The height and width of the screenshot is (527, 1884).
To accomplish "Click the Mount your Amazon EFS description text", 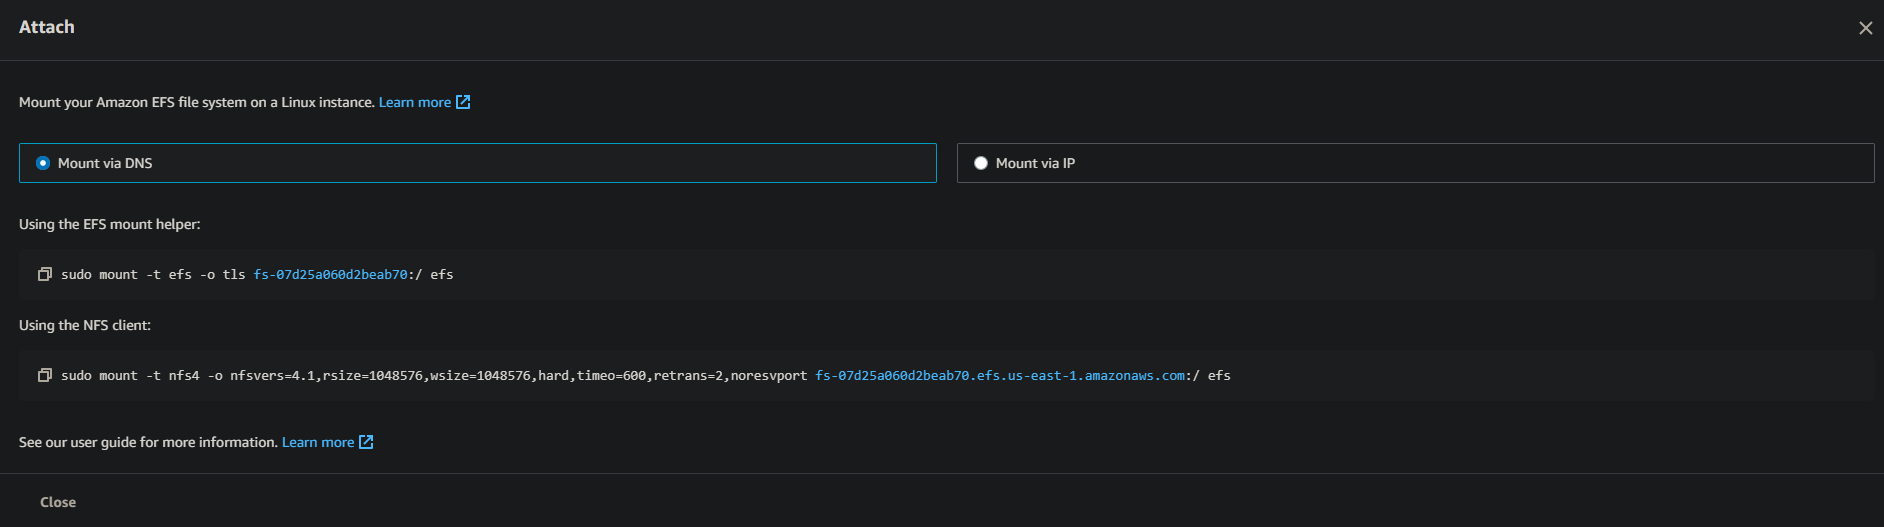I will pos(197,102).
